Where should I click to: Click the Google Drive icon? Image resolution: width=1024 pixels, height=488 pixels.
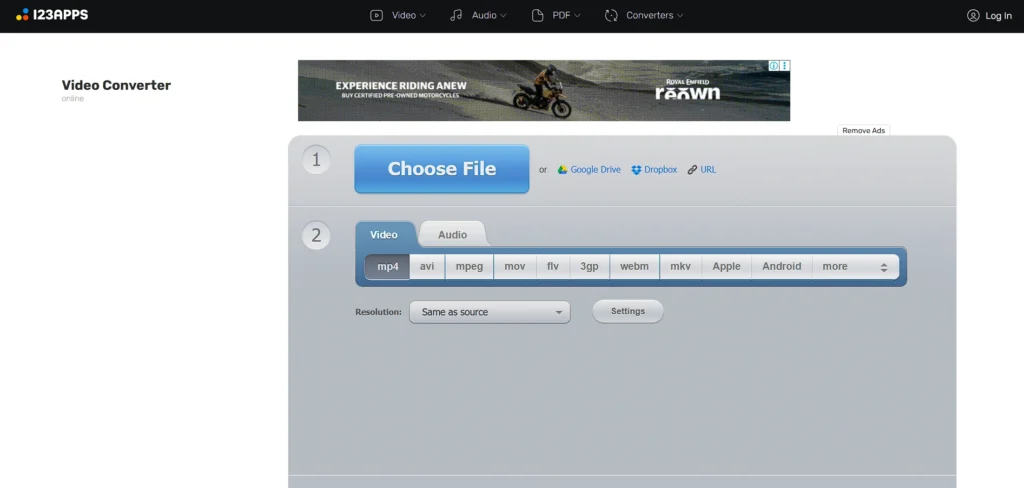click(x=562, y=170)
